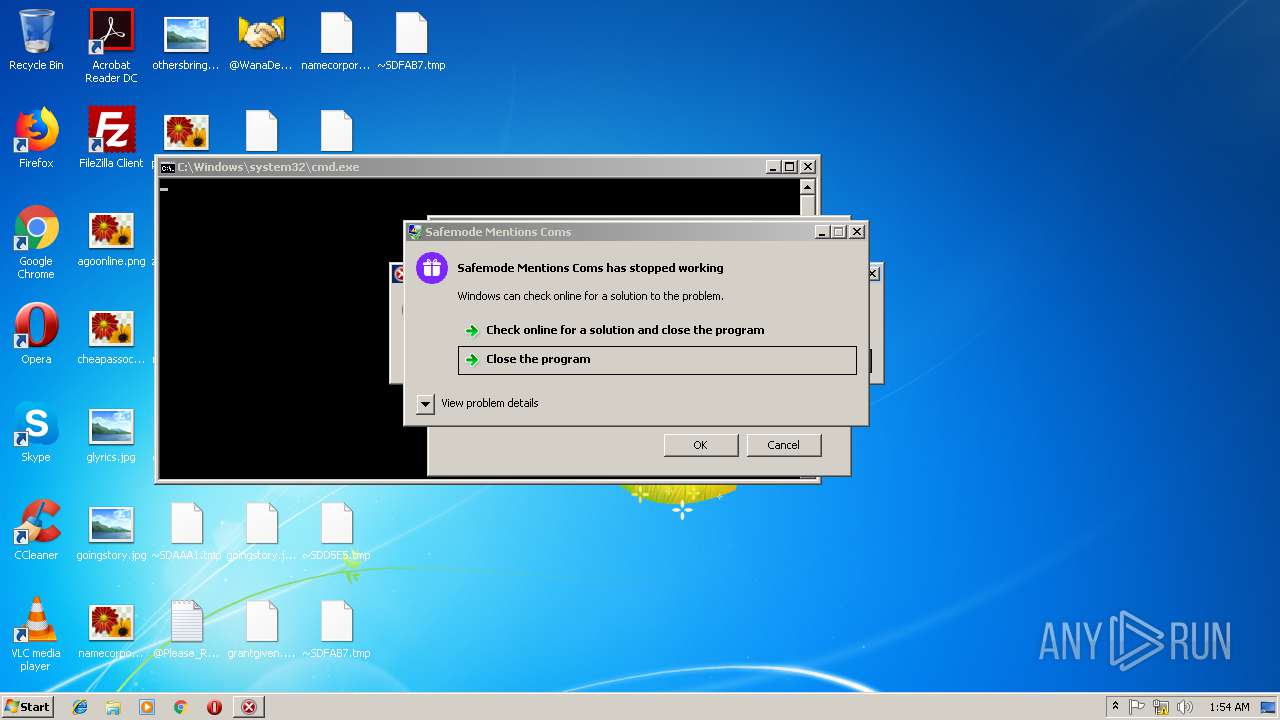Image resolution: width=1280 pixels, height=720 pixels.
Task: Open Chrome from the taskbar
Action: [x=180, y=707]
